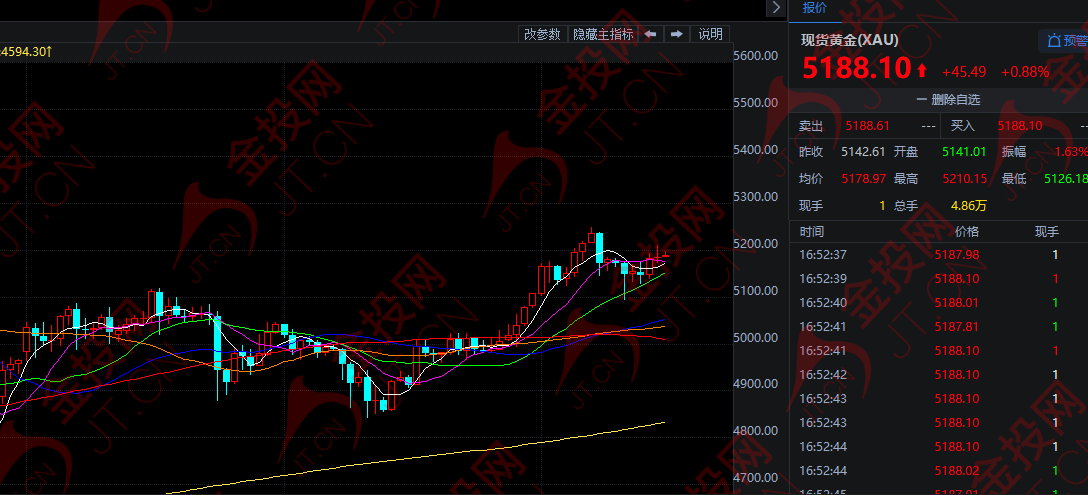
Task: Click the 4594.30 indicator value at chart top-left
Action: pyautogui.click(x=26, y=51)
